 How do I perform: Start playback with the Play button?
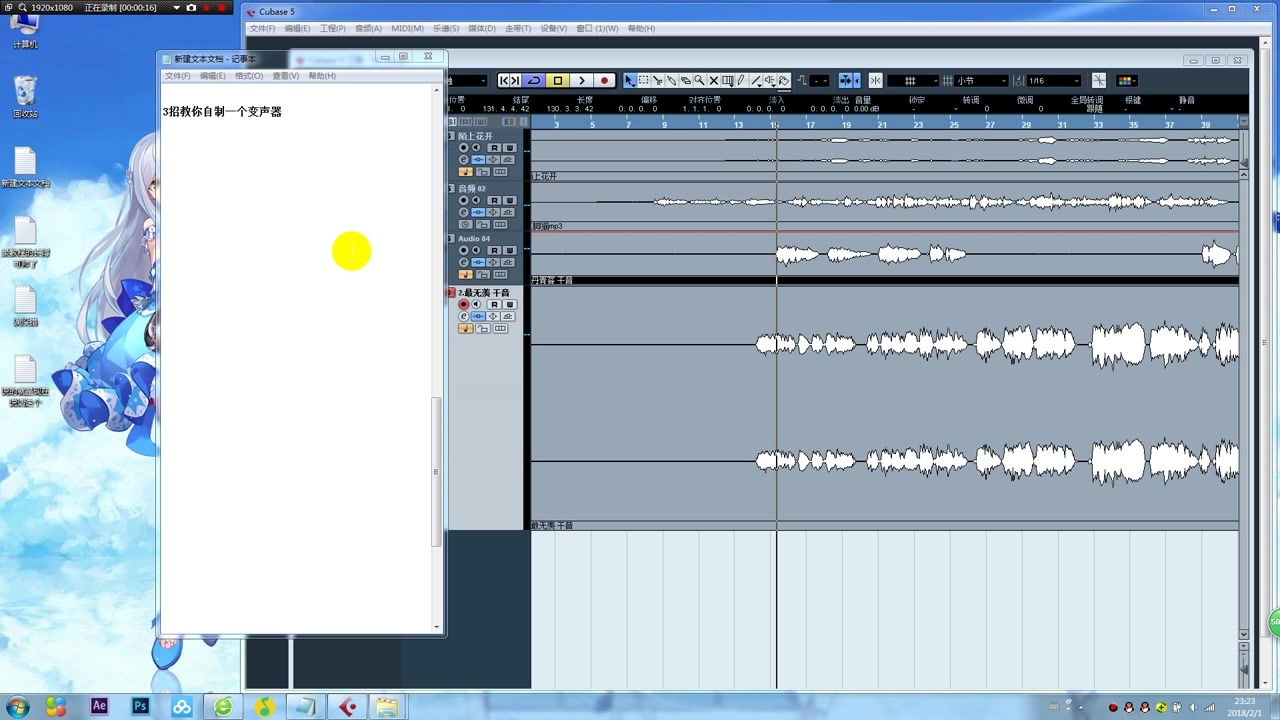[582, 80]
